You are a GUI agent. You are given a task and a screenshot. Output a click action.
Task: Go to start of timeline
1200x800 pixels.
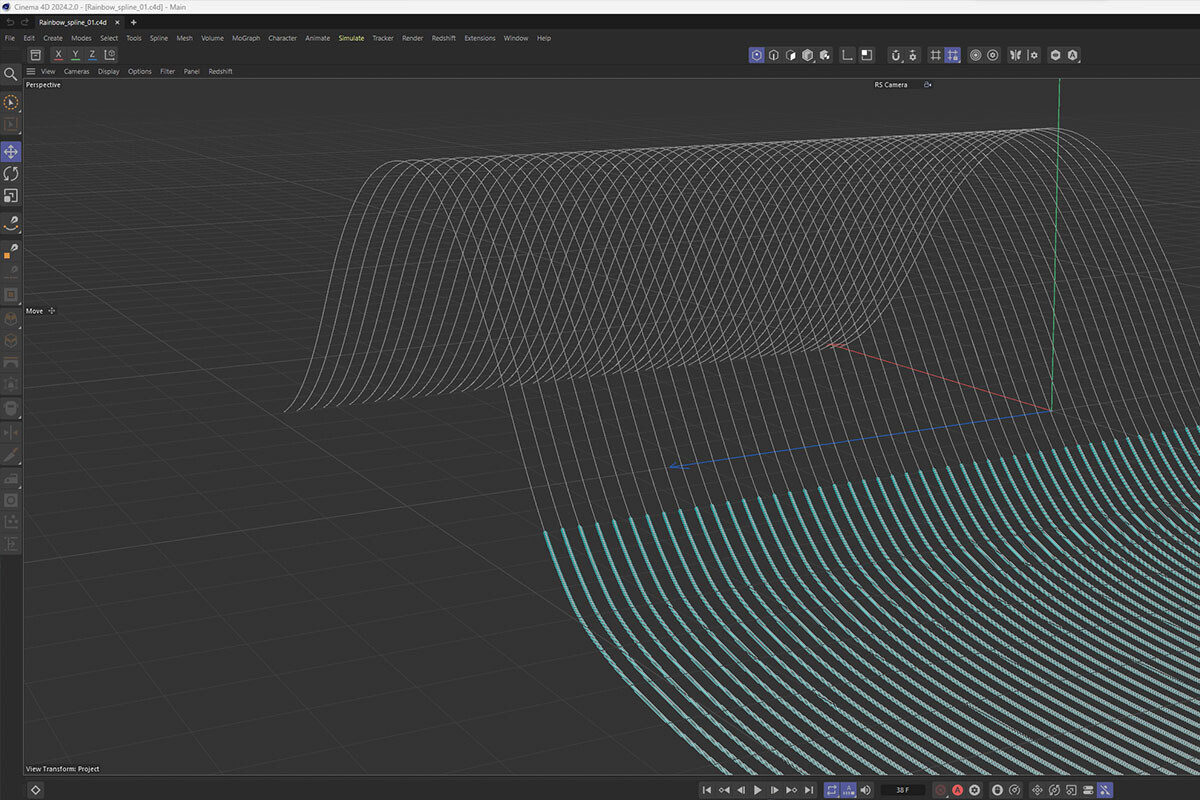coord(707,790)
